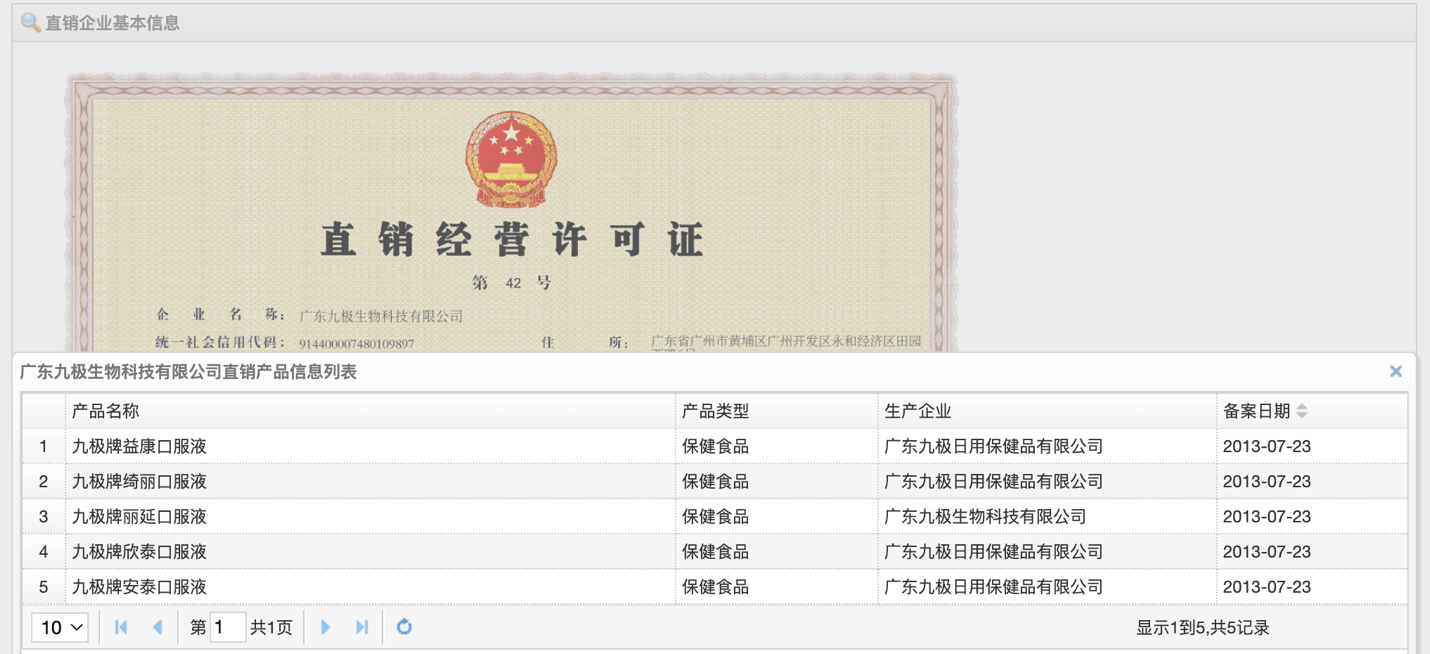The width and height of the screenshot is (1430, 654).
Task: Go to next page of product list
Action: click(325, 627)
